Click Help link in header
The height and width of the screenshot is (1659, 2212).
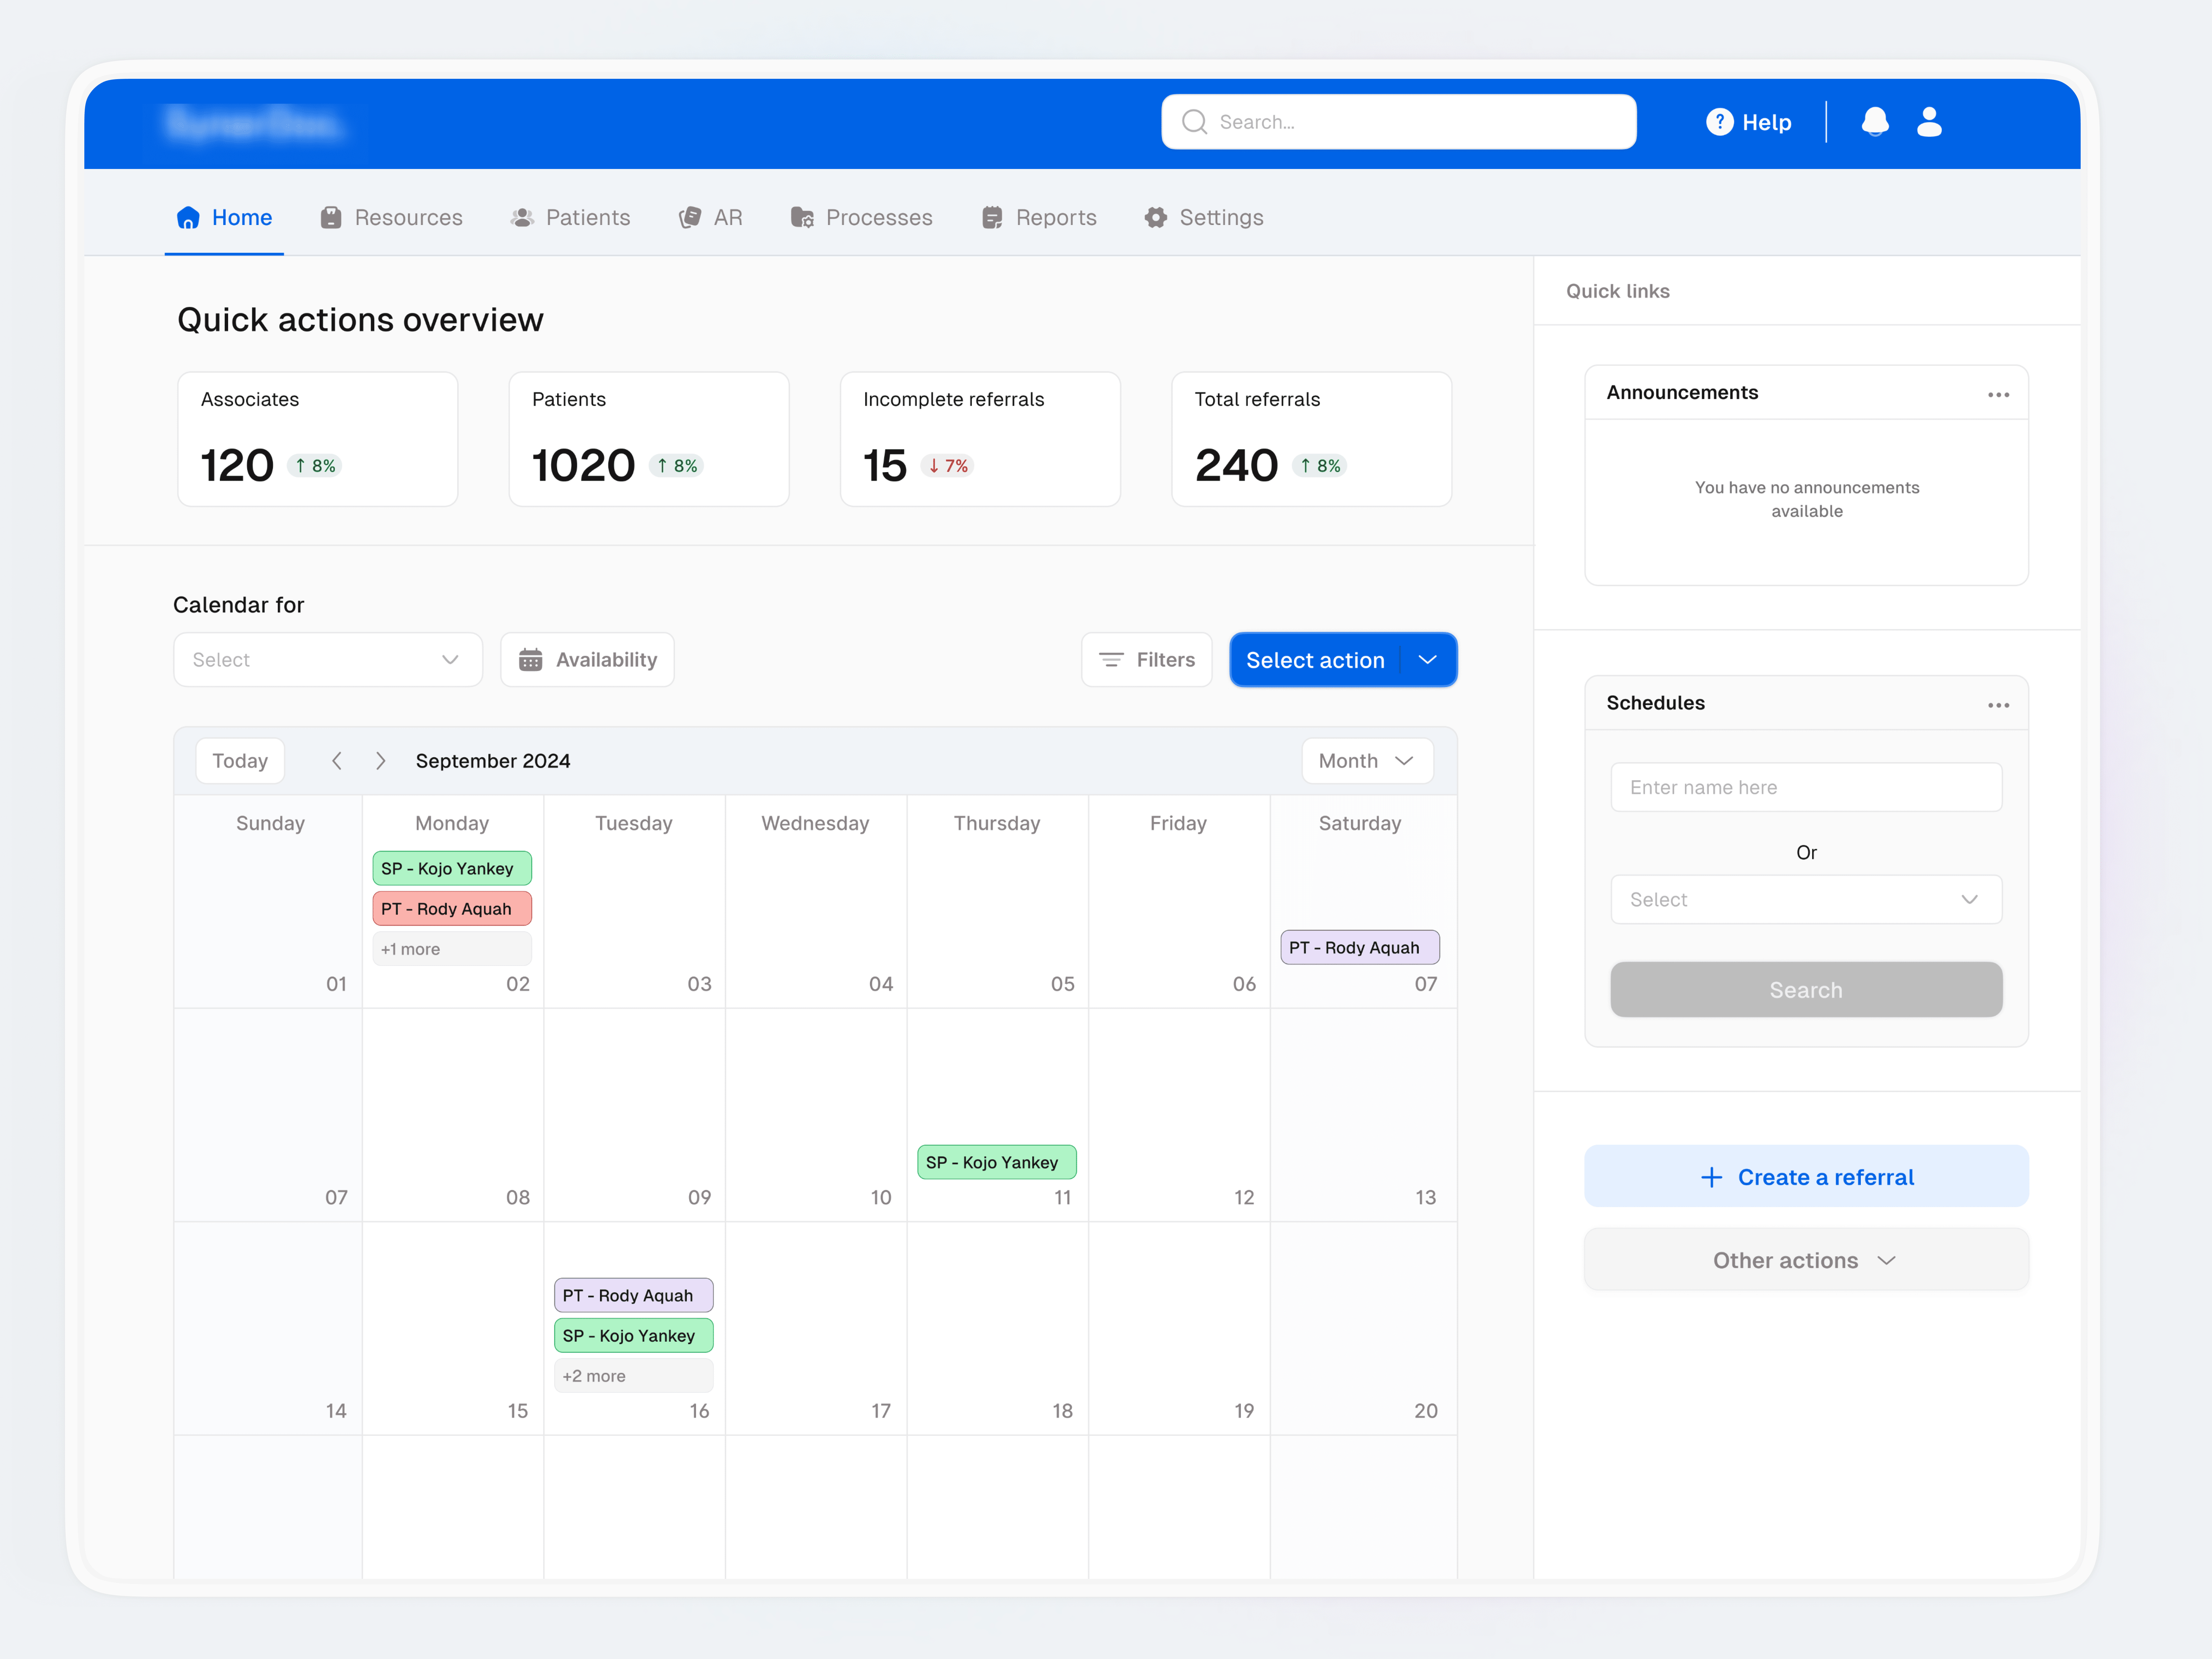point(1748,122)
